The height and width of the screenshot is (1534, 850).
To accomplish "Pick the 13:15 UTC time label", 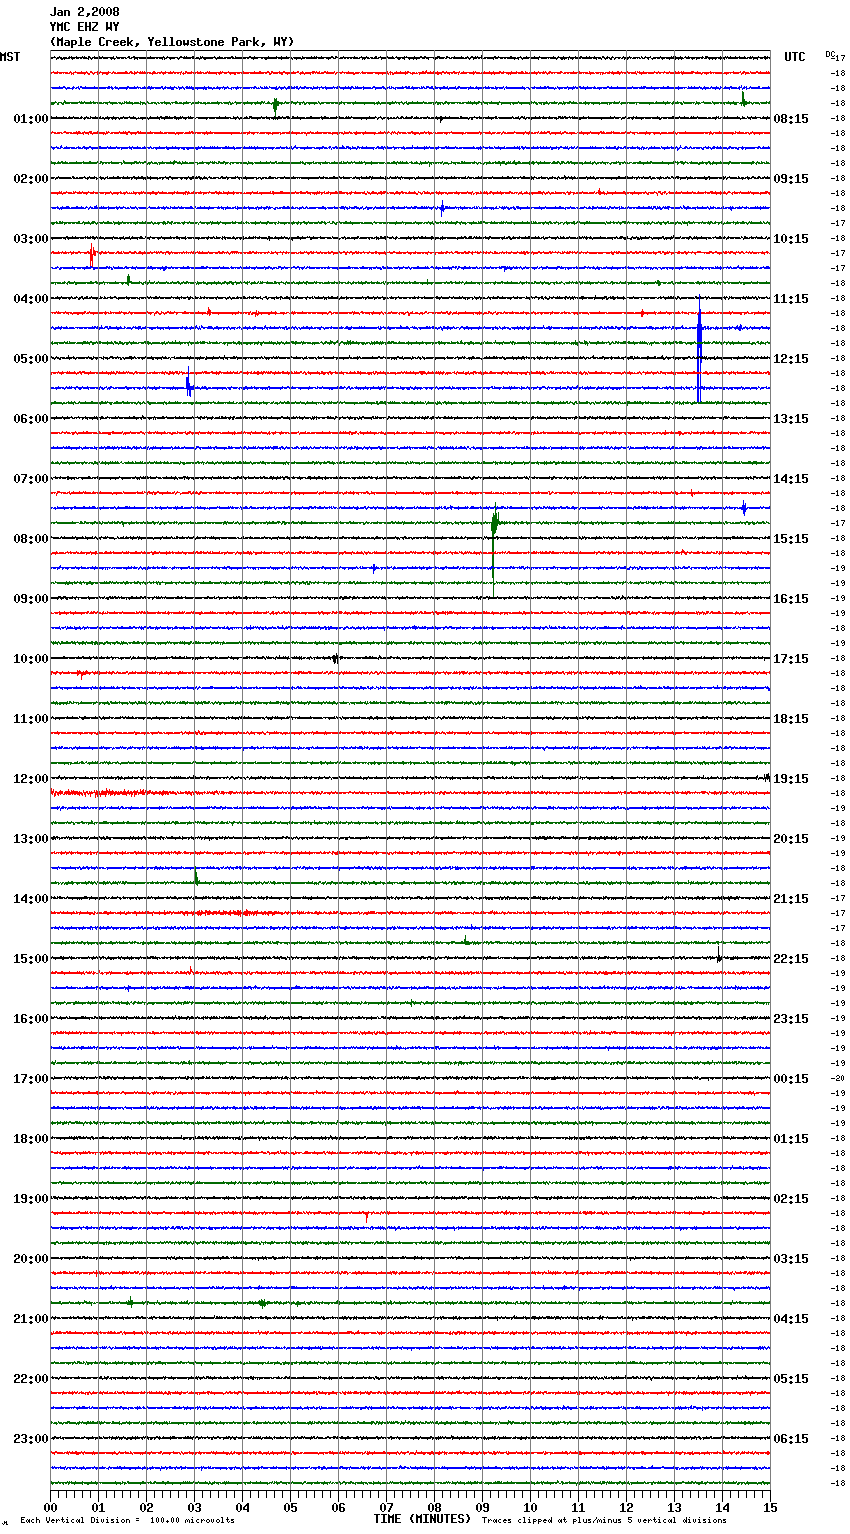I will point(791,419).
